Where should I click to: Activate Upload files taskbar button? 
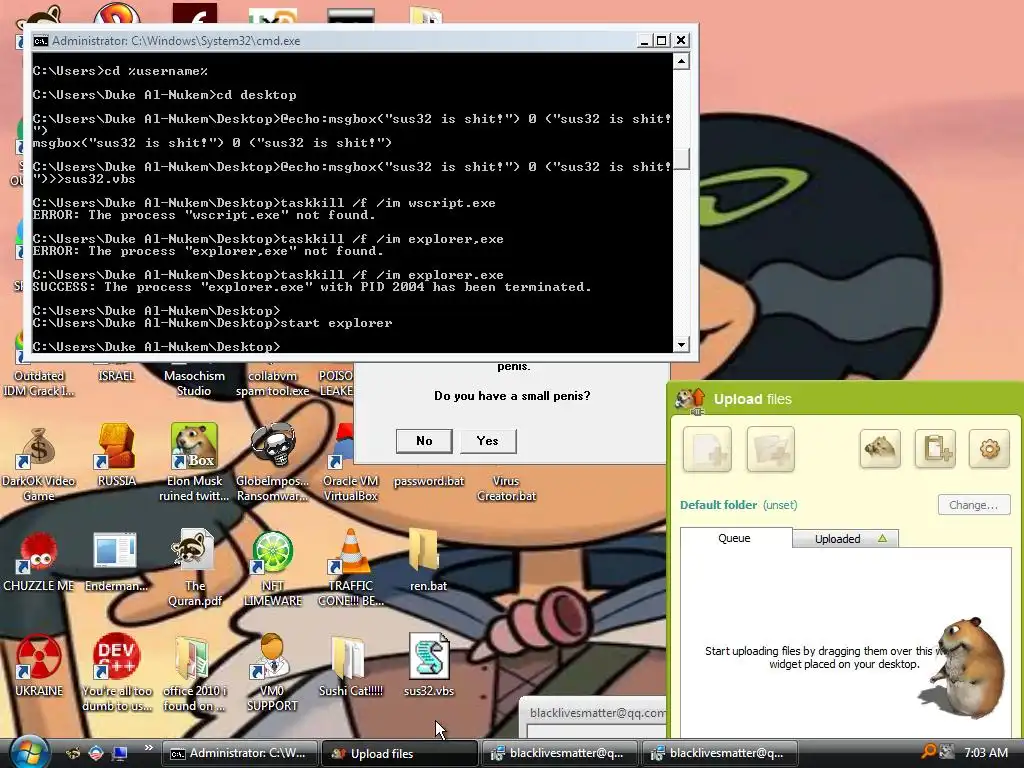(400, 753)
